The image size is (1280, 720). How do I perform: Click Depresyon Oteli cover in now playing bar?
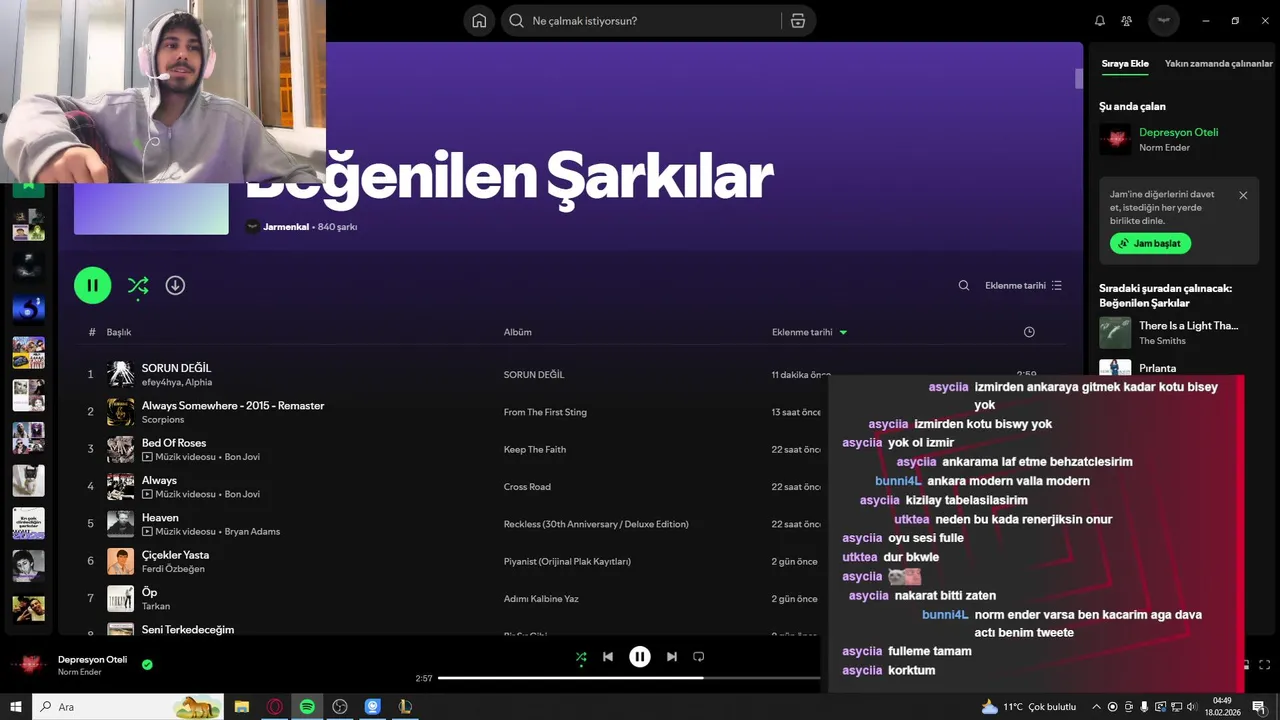click(28, 664)
